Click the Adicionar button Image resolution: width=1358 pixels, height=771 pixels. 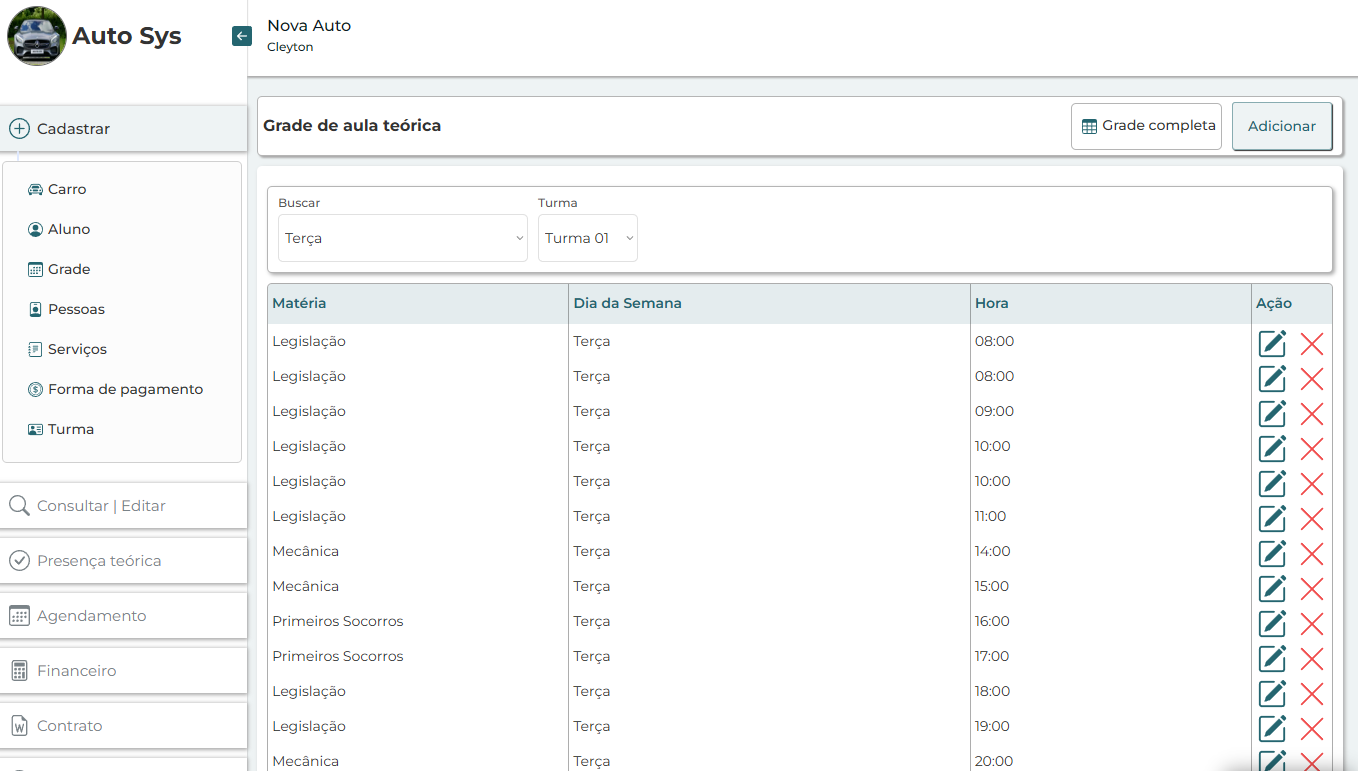(1281, 126)
